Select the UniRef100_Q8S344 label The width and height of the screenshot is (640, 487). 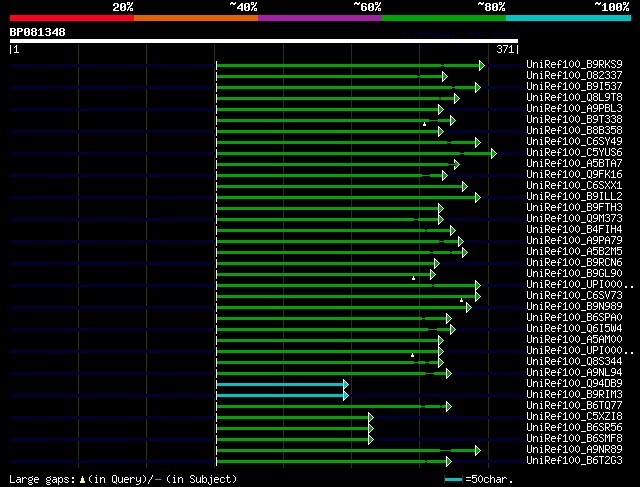coord(574,361)
